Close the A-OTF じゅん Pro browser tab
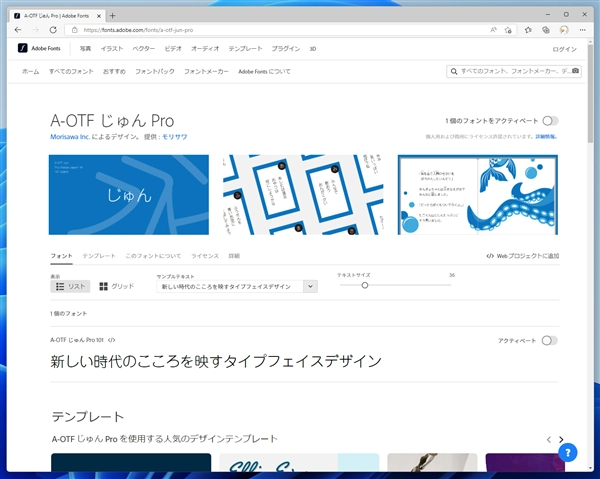 click(x=99, y=16)
